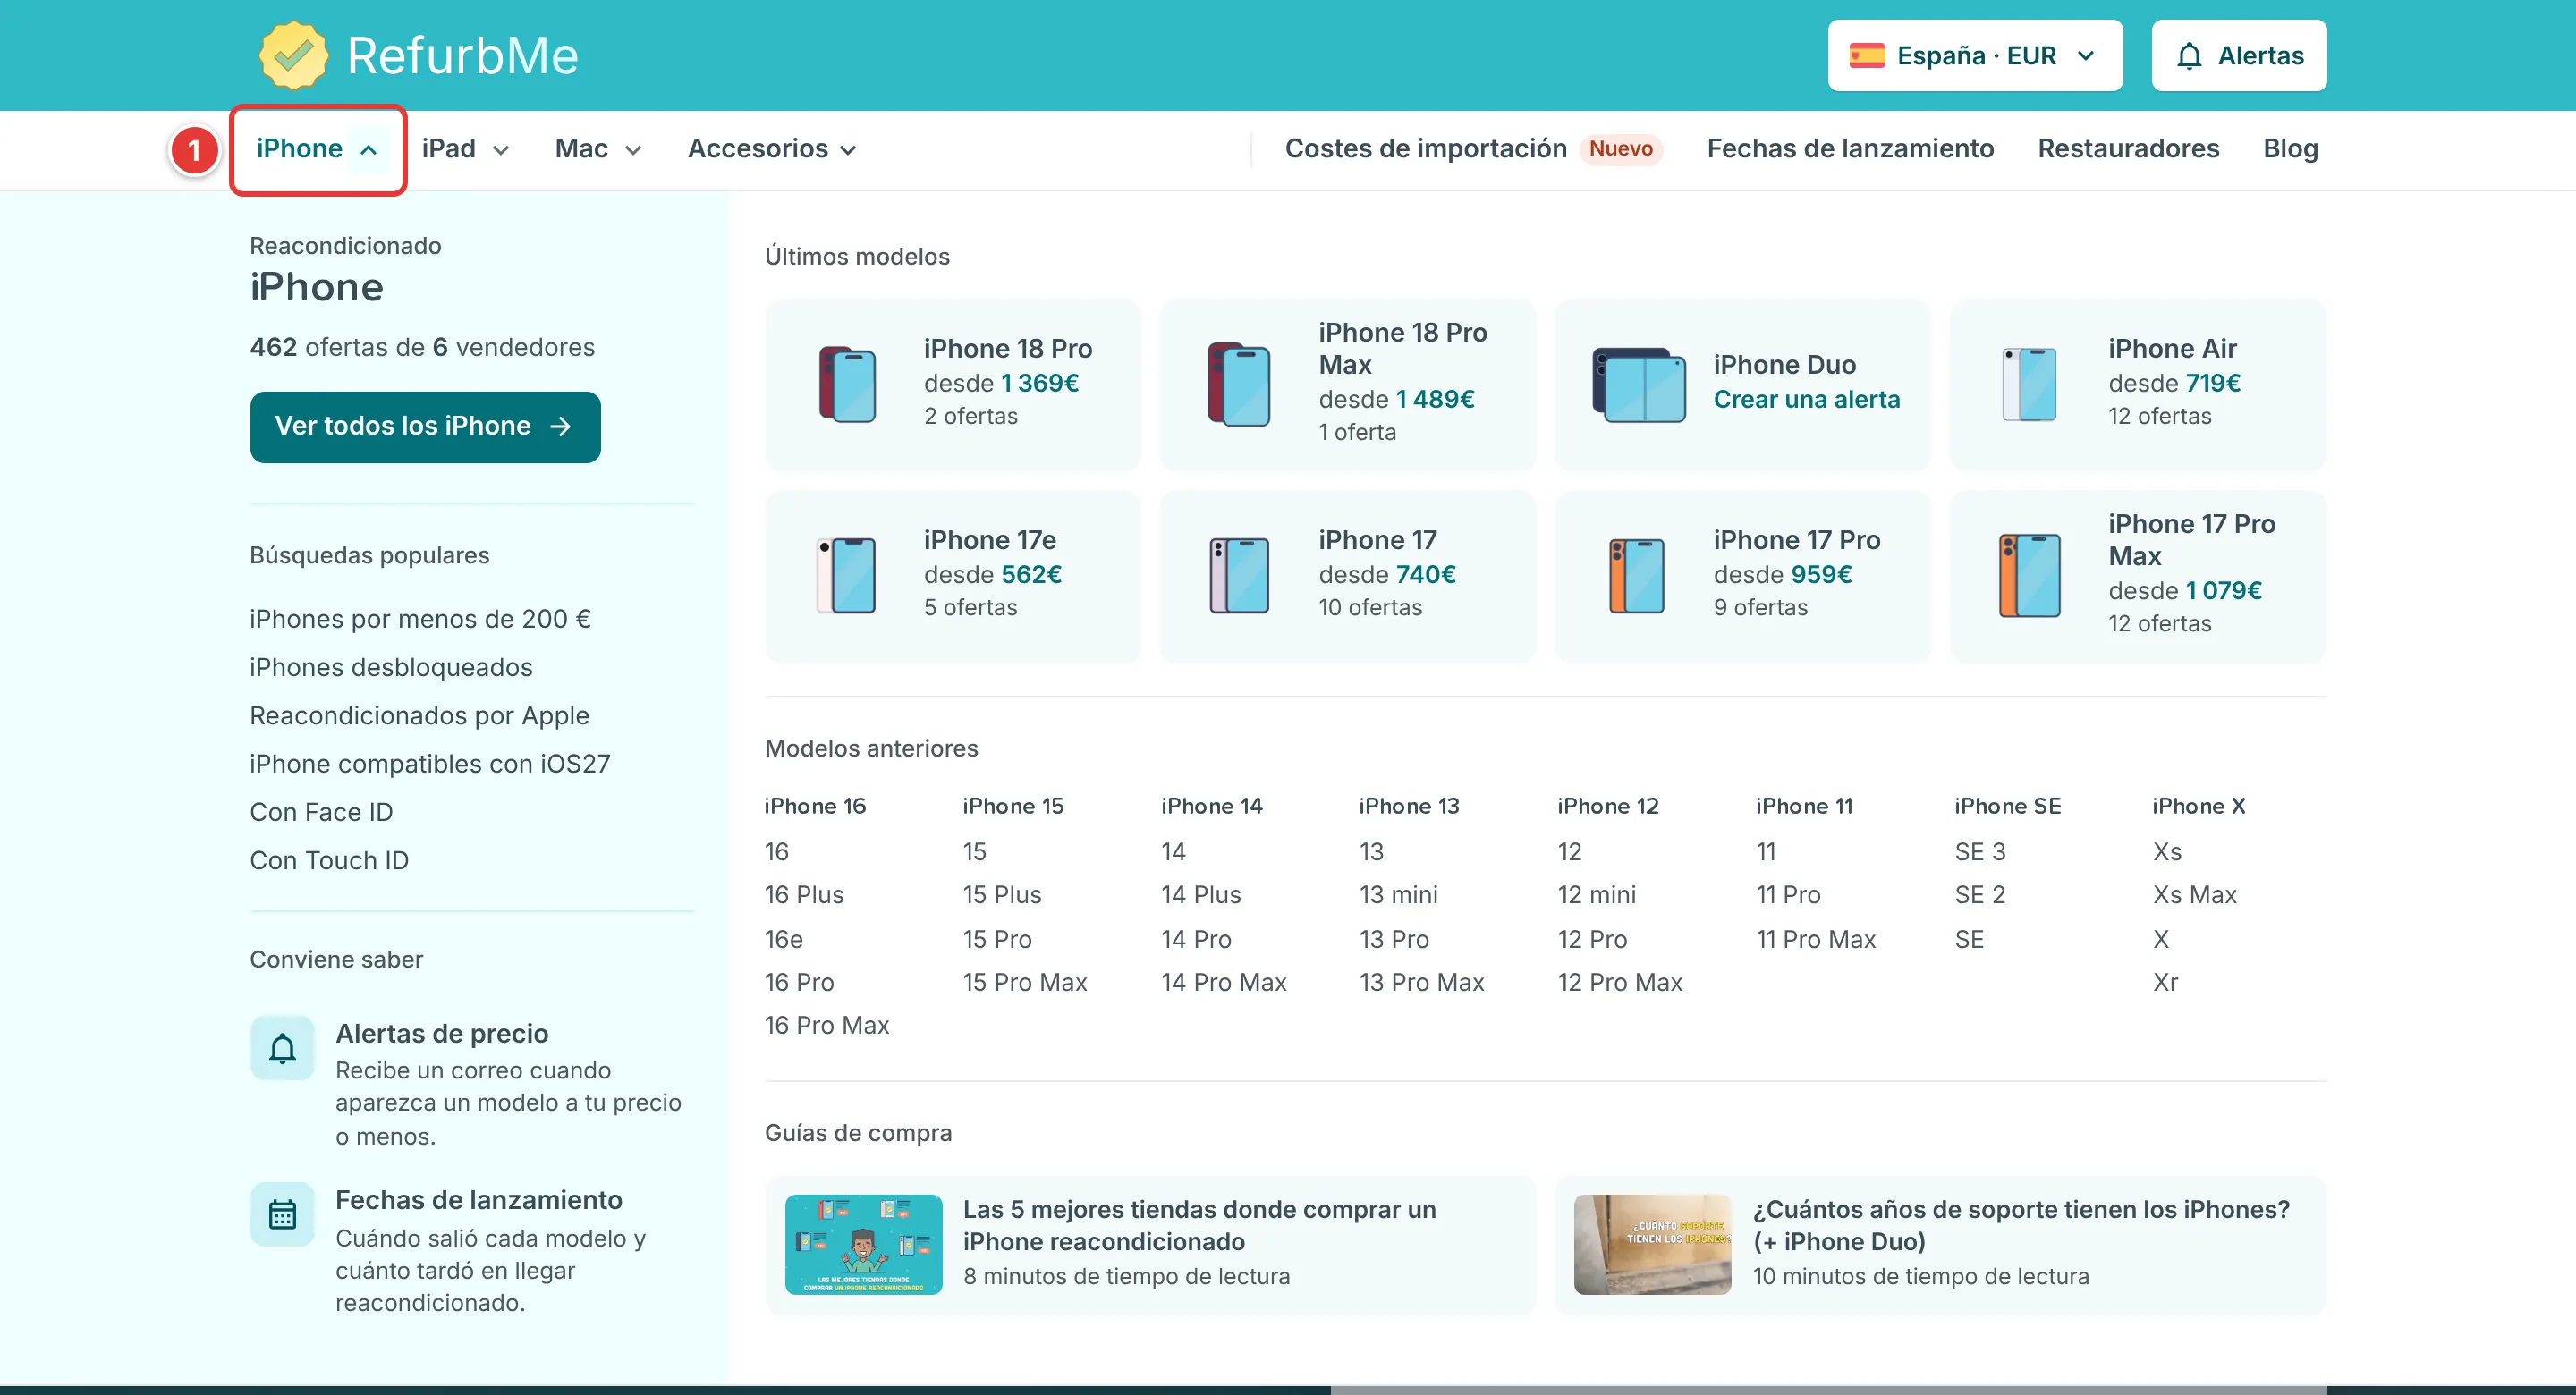
Task: Click the iPhone 16 column heading
Action: click(x=814, y=806)
